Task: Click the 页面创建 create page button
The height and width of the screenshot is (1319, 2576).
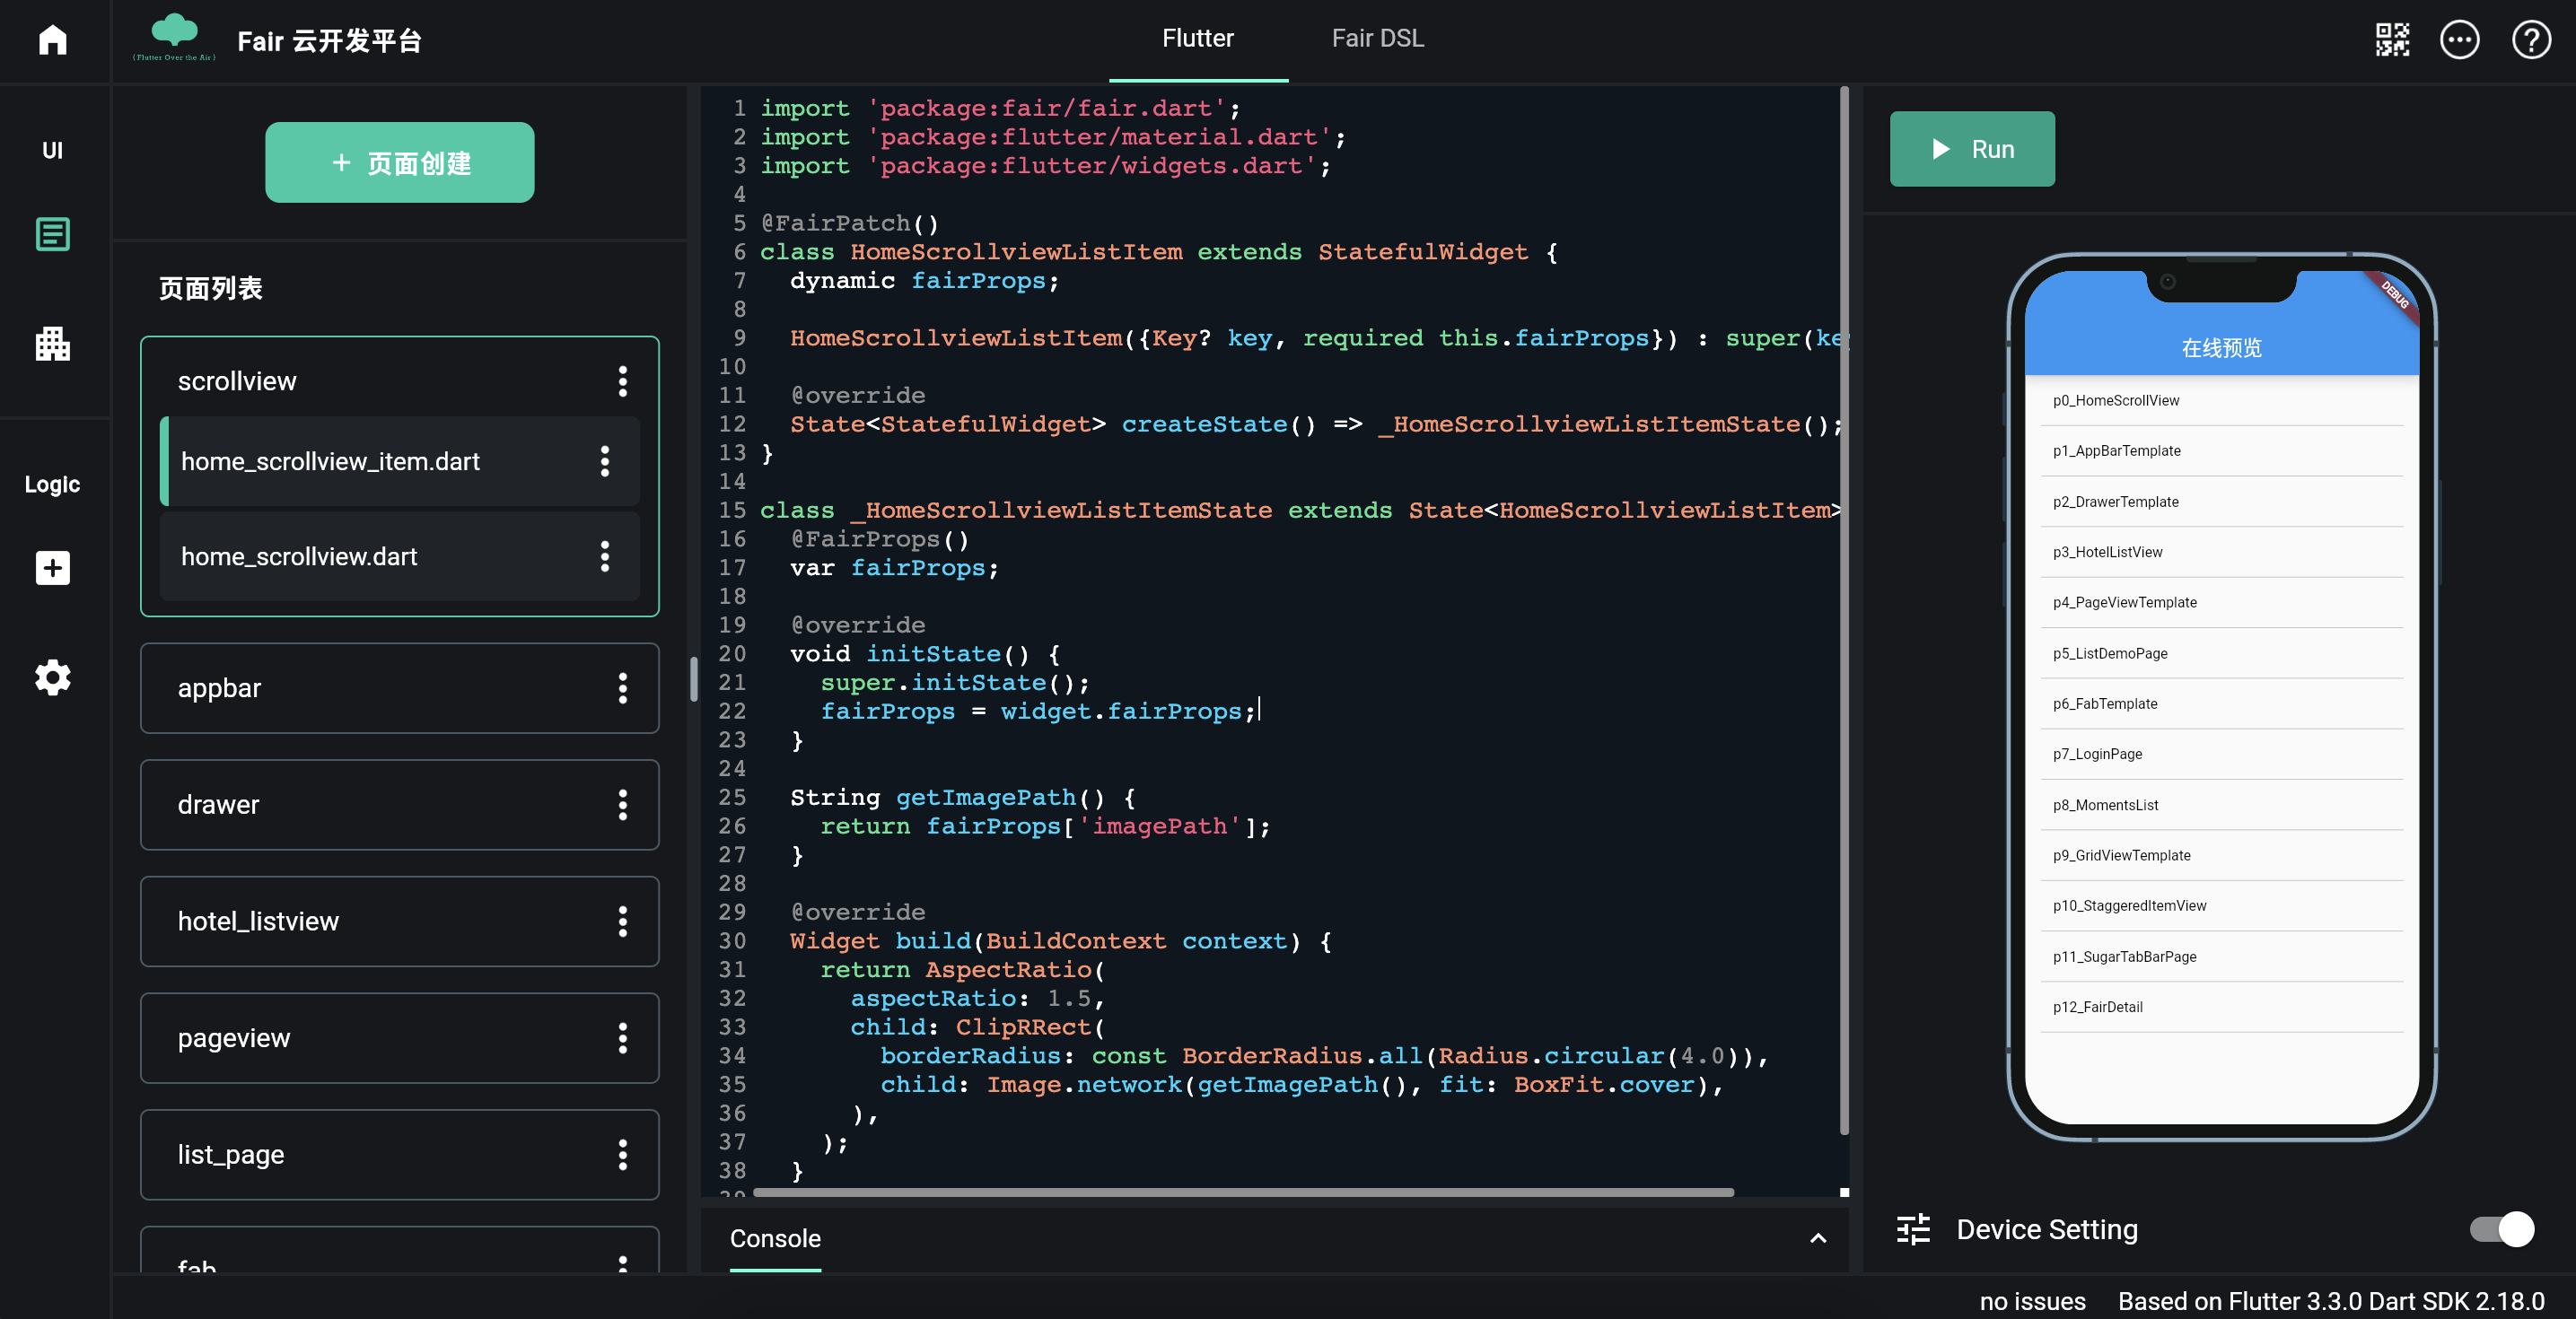Action: point(399,162)
